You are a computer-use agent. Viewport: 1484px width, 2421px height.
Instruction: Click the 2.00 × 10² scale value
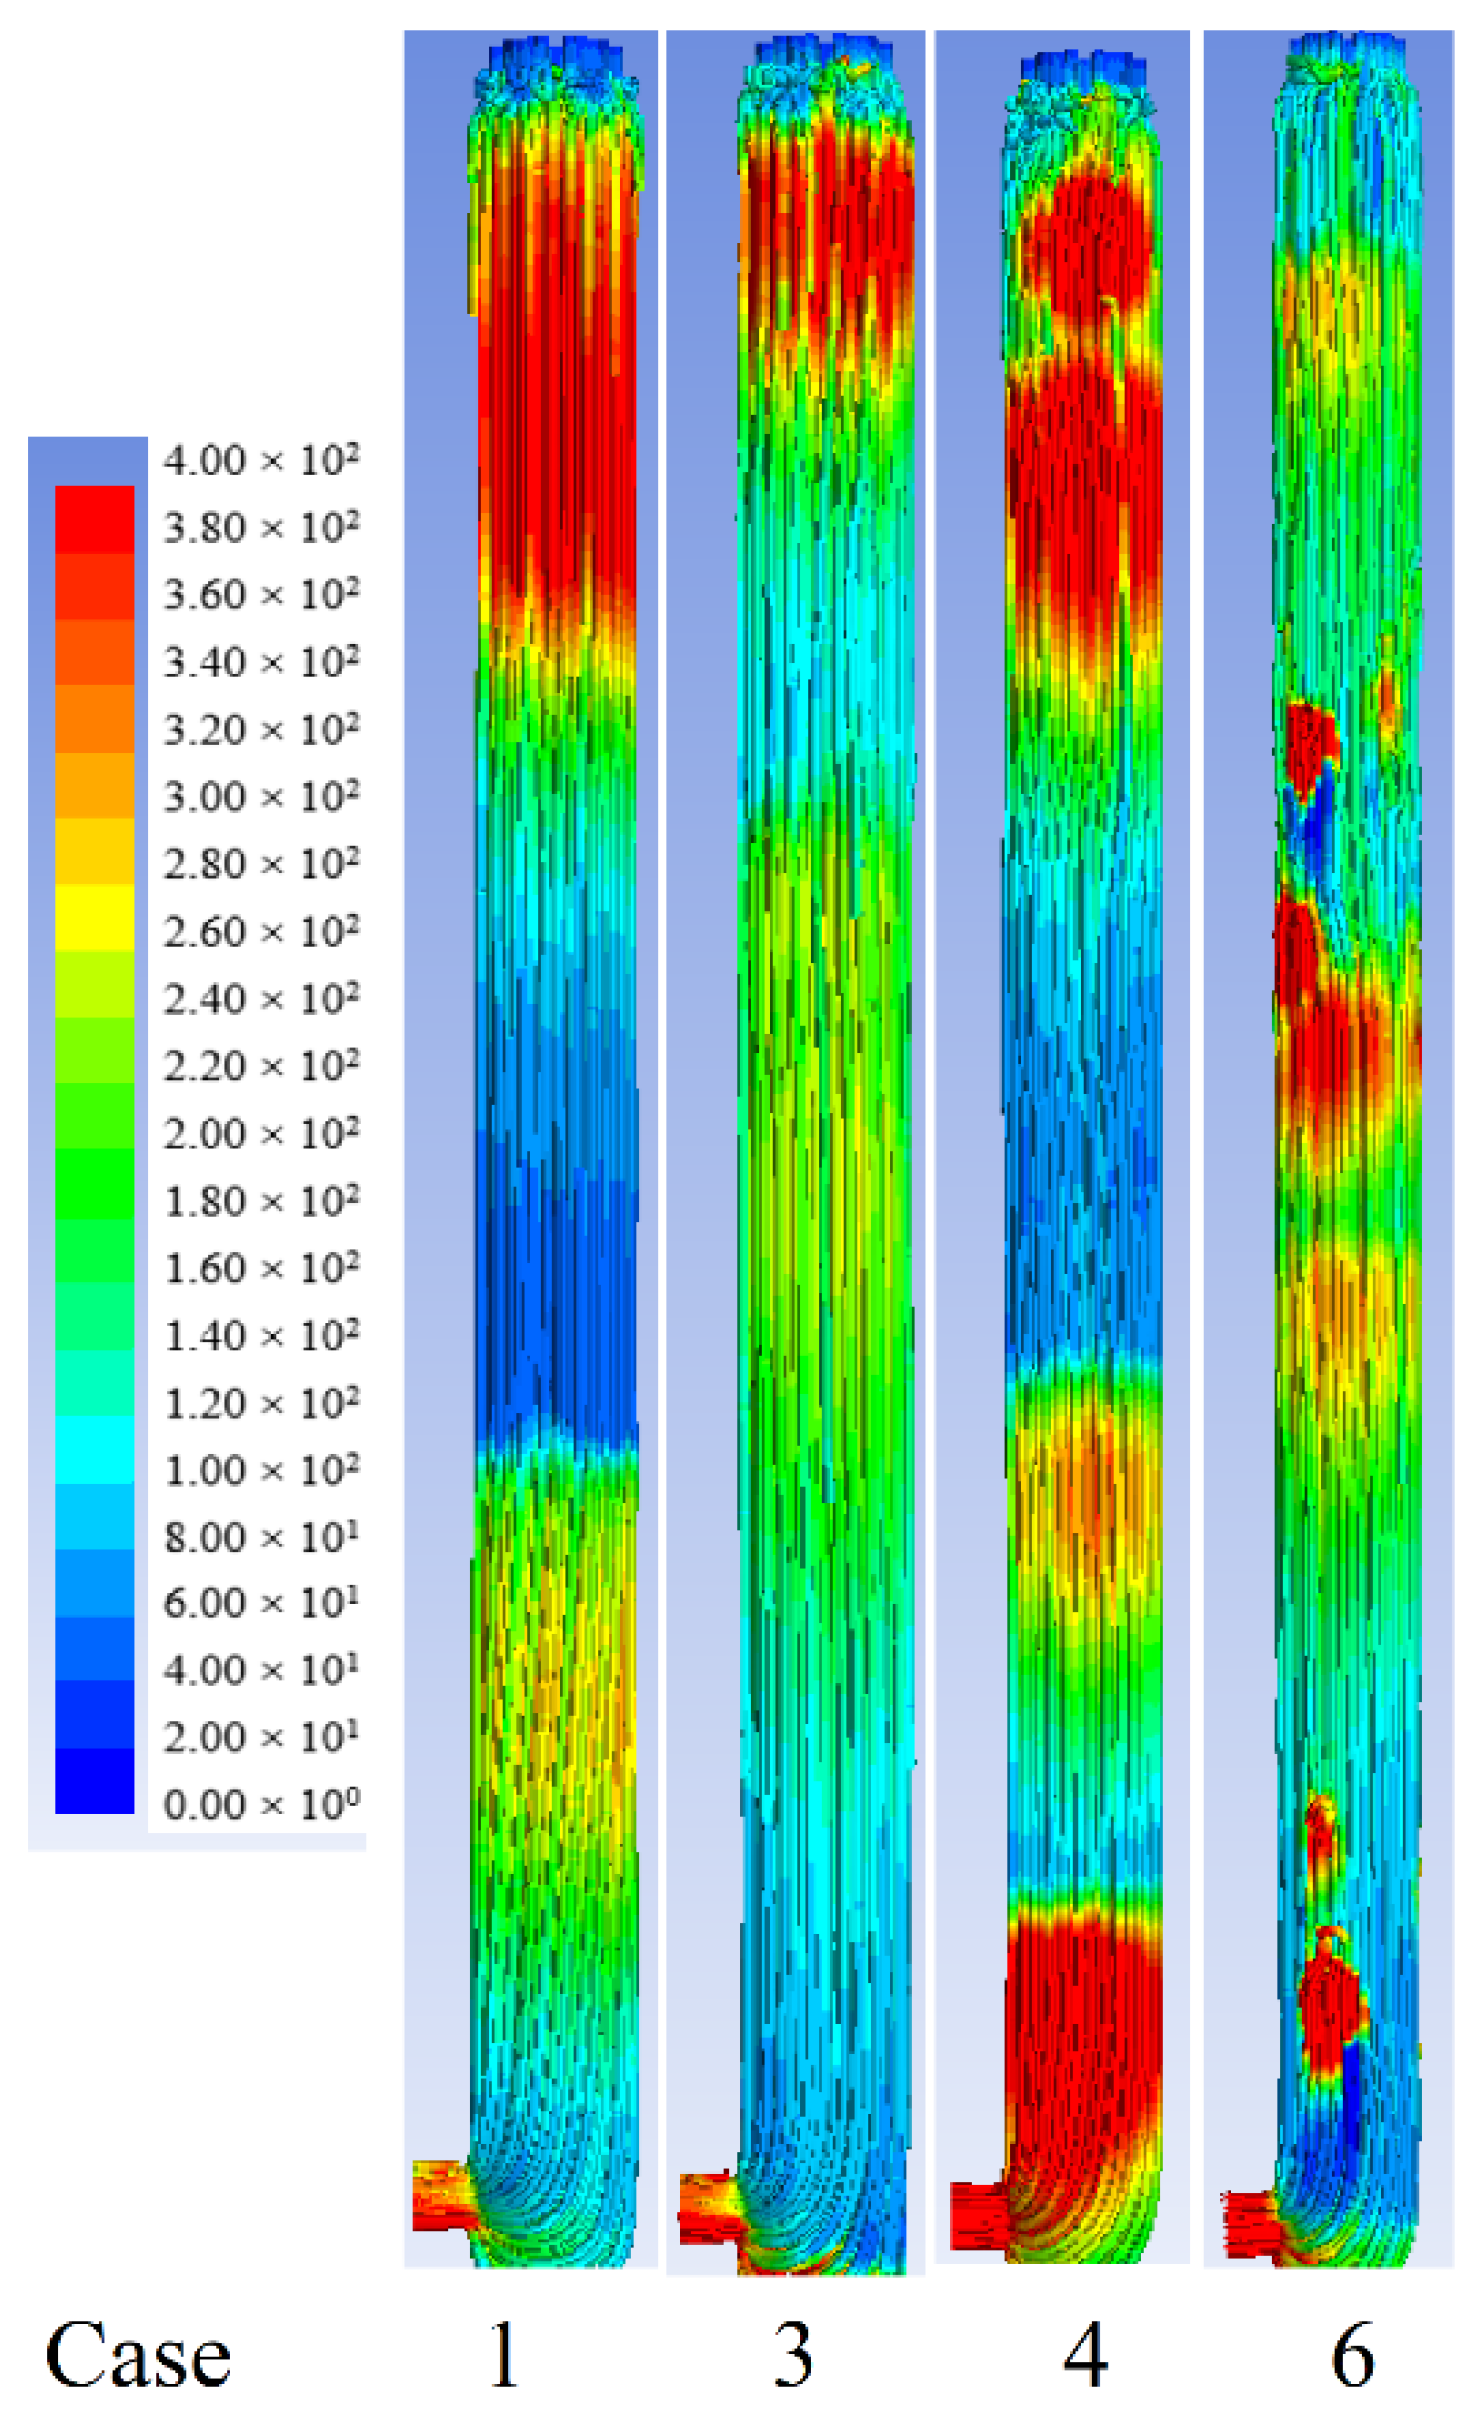click(261, 1133)
